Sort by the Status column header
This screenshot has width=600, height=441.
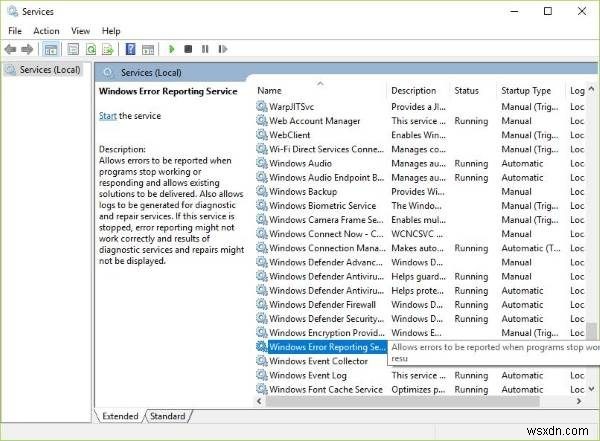pos(473,91)
